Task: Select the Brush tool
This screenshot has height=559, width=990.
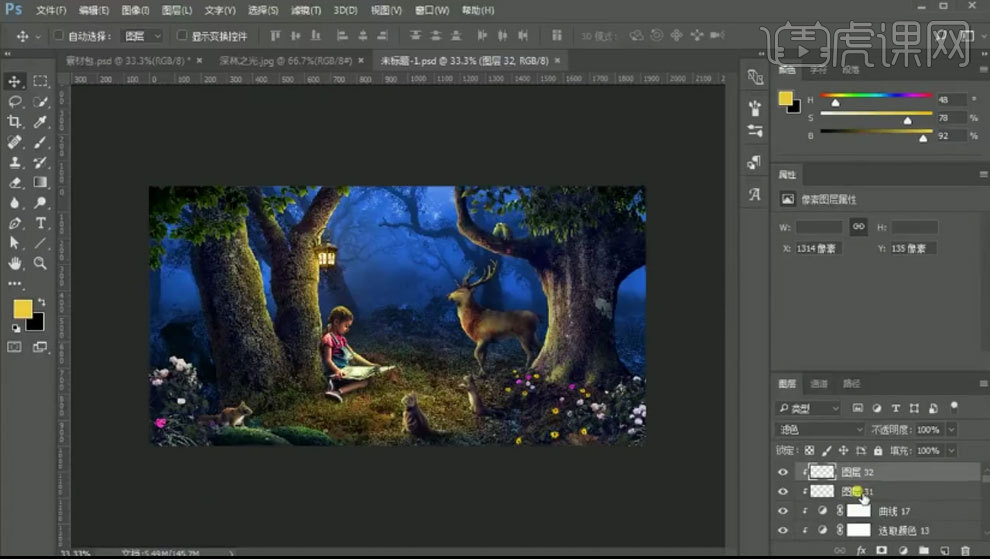Action: click(40, 142)
